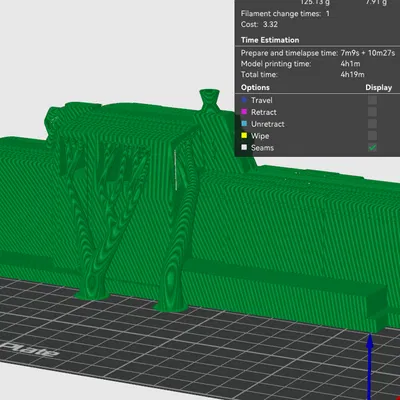The width and height of the screenshot is (400, 400).
Task: Enable the Unretract display checkbox
Action: coord(372,124)
